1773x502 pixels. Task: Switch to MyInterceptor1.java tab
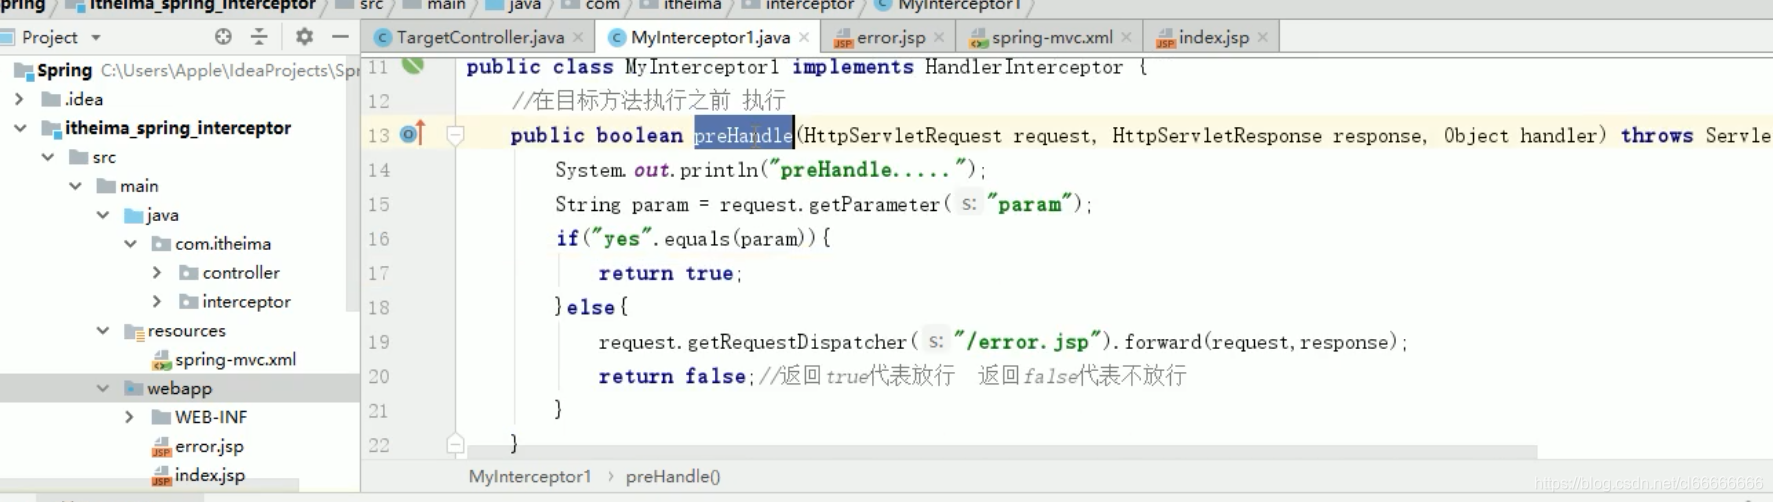(x=709, y=37)
